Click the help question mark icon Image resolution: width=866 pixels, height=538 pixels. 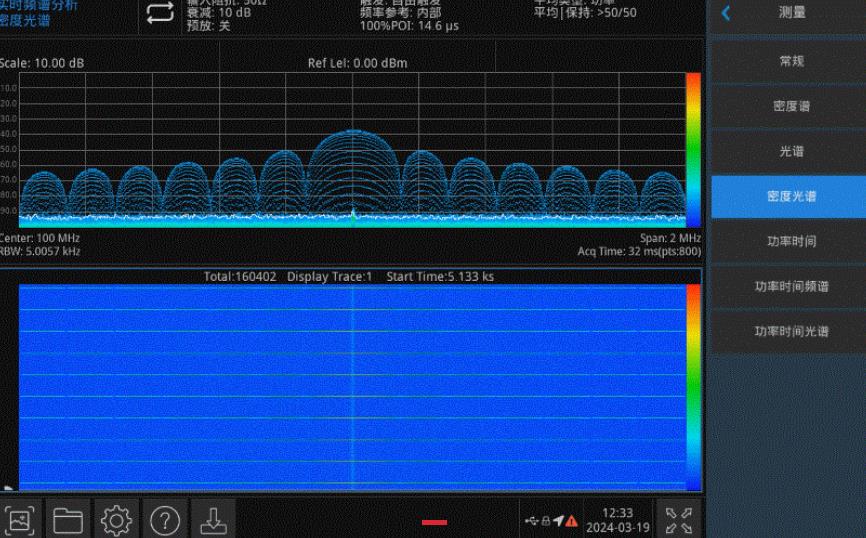pyautogui.click(x=165, y=520)
